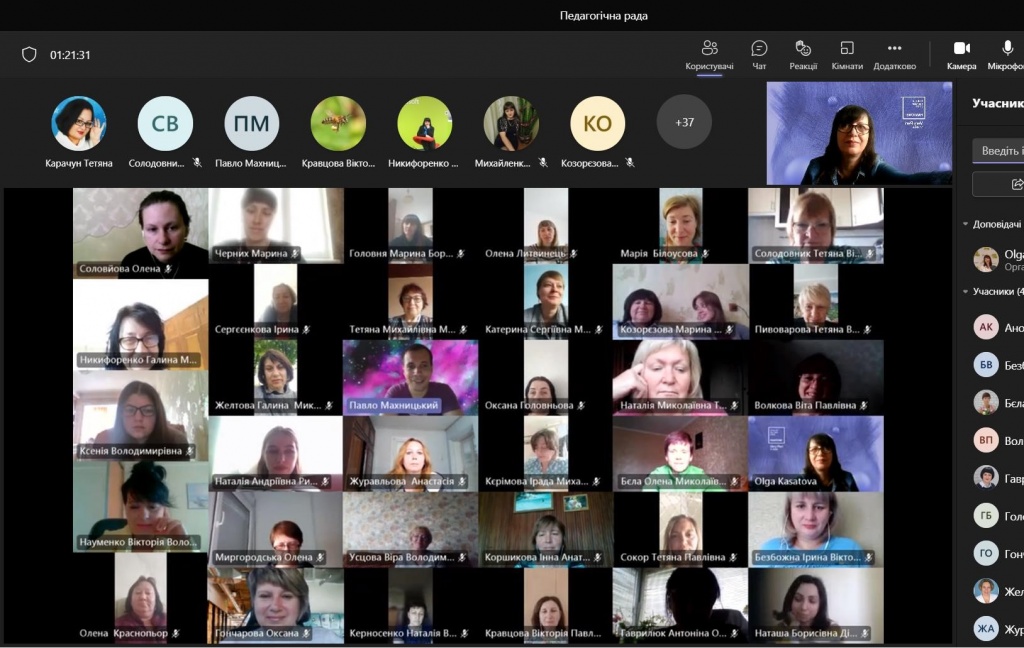Click the ПМ avatar of Павло Махницький
1024x648 pixels.
[252, 123]
